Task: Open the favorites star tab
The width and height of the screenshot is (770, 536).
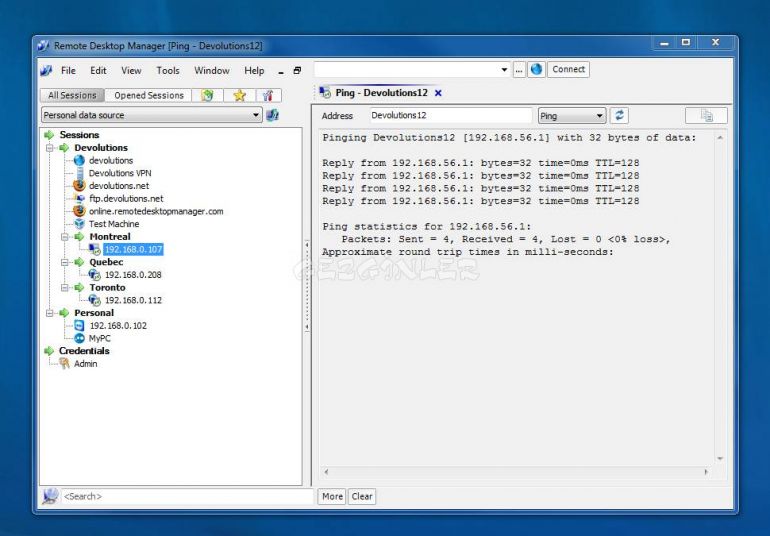Action: click(x=239, y=95)
